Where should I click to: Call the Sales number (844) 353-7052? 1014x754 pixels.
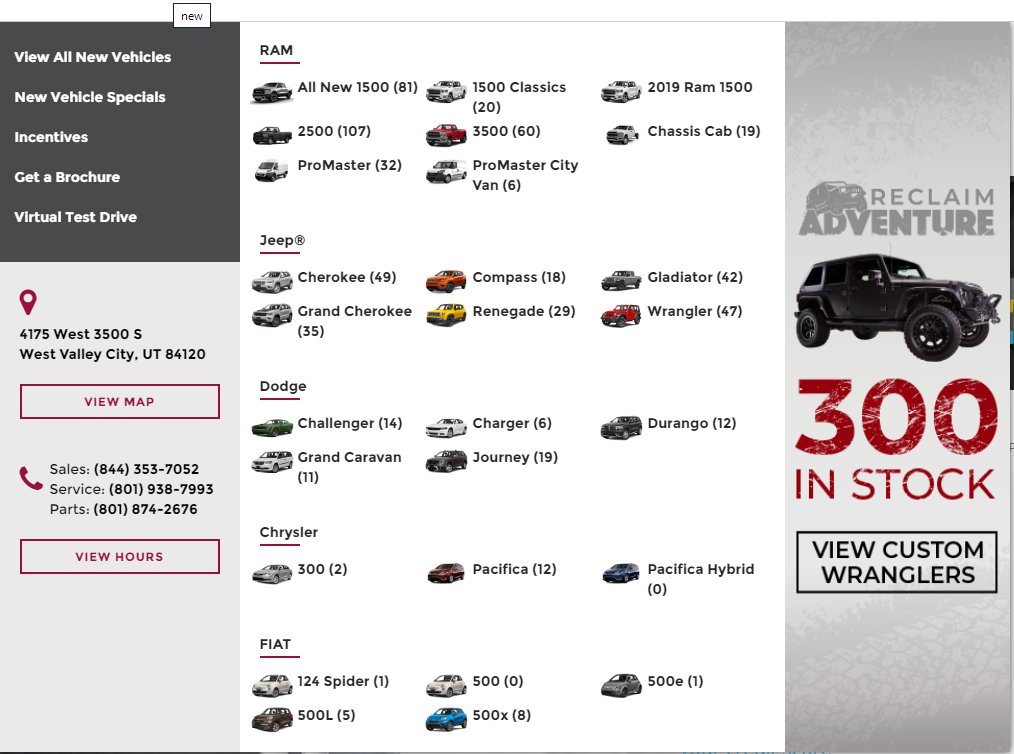(x=146, y=469)
